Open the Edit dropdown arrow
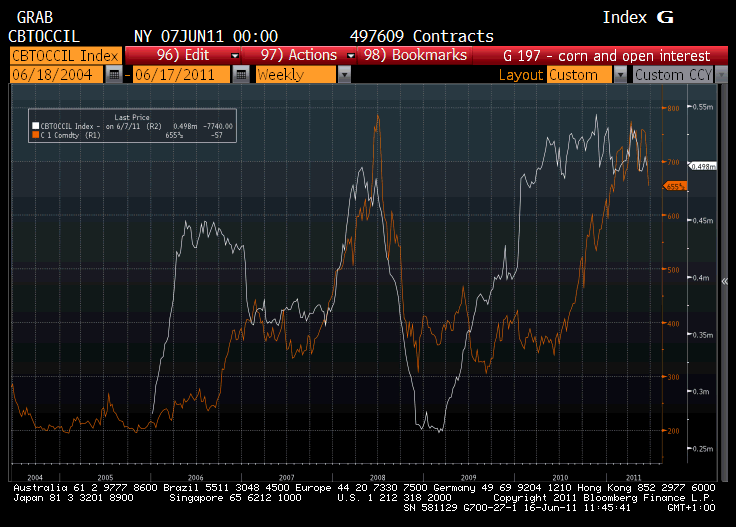Viewport: 736px width, 527px height. tap(235, 56)
